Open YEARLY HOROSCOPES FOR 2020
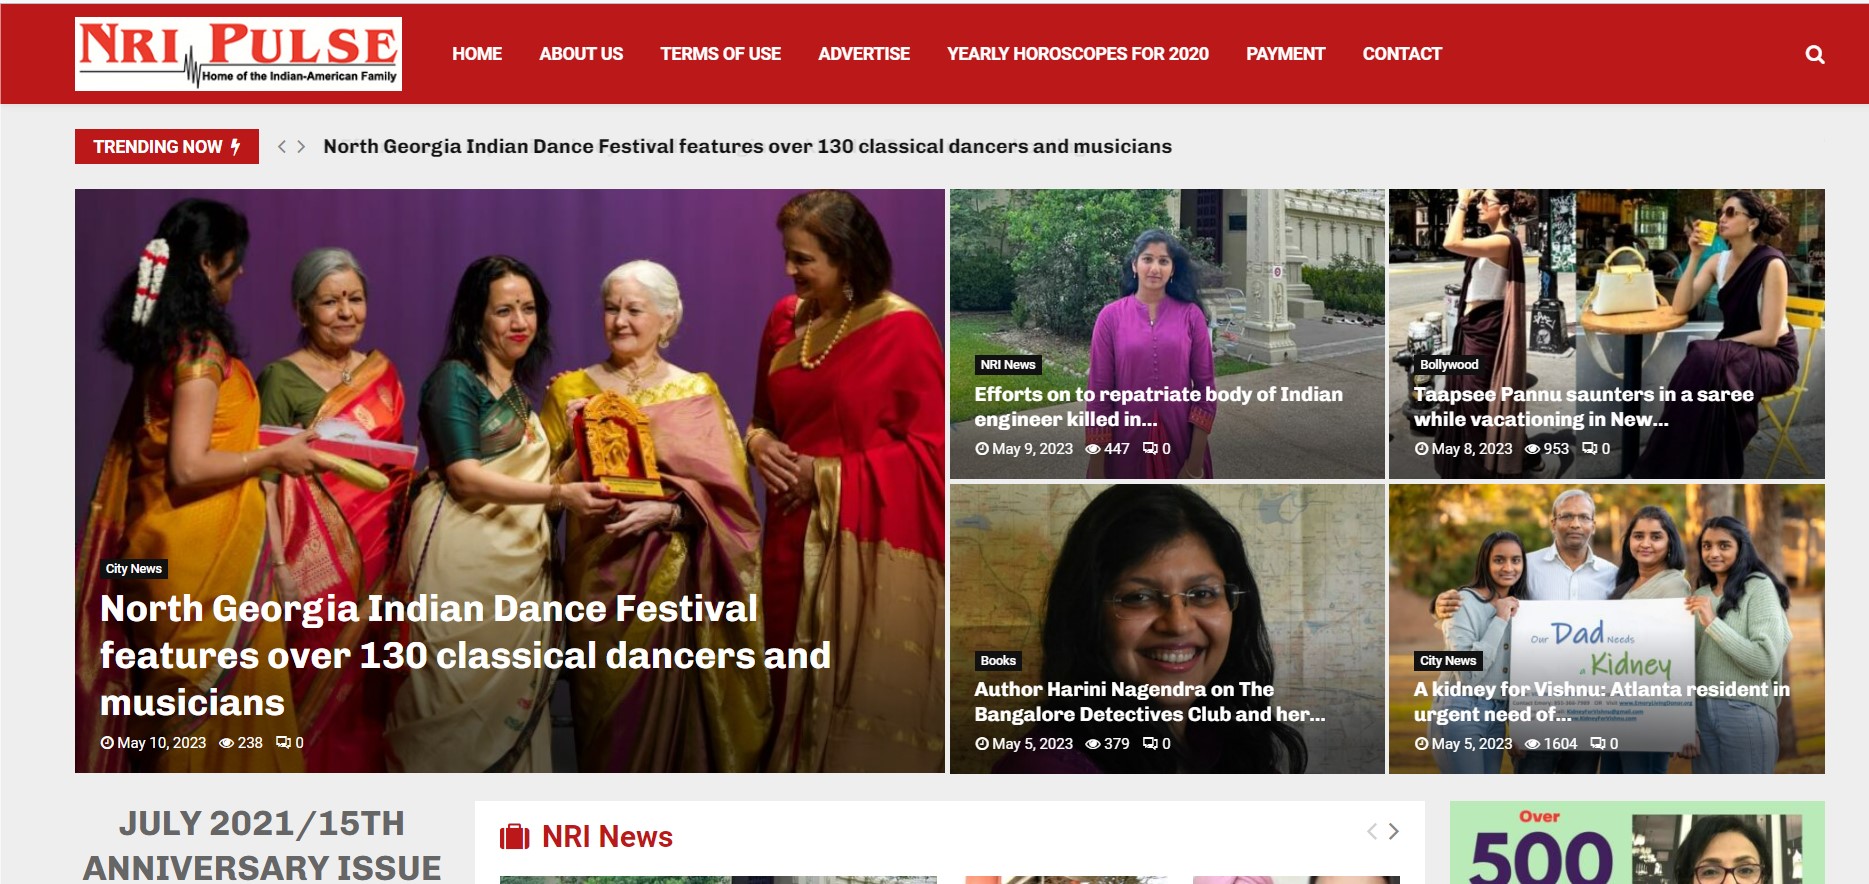1869x884 pixels. 1078,54
